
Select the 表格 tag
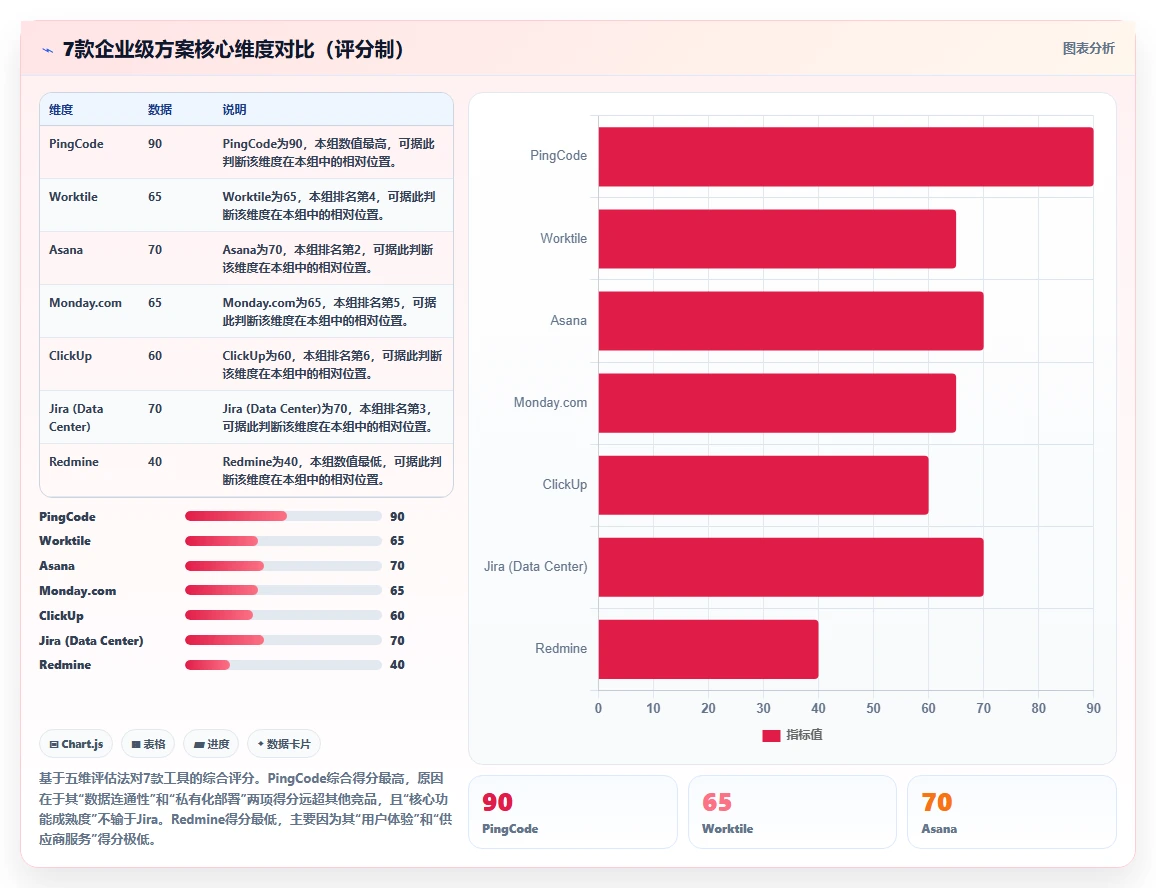(x=148, y=744)
